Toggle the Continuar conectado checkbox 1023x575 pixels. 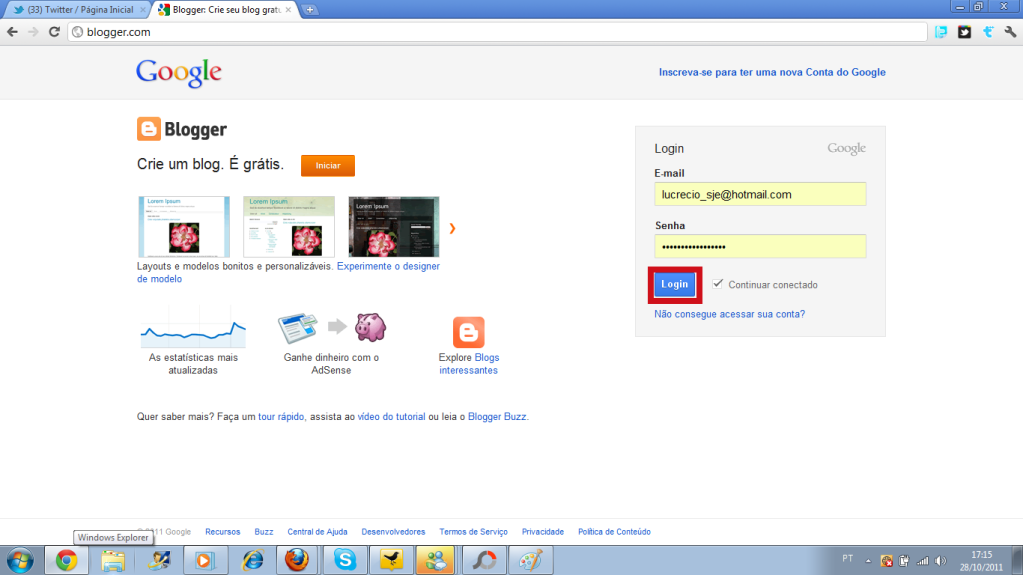[718, 284]
